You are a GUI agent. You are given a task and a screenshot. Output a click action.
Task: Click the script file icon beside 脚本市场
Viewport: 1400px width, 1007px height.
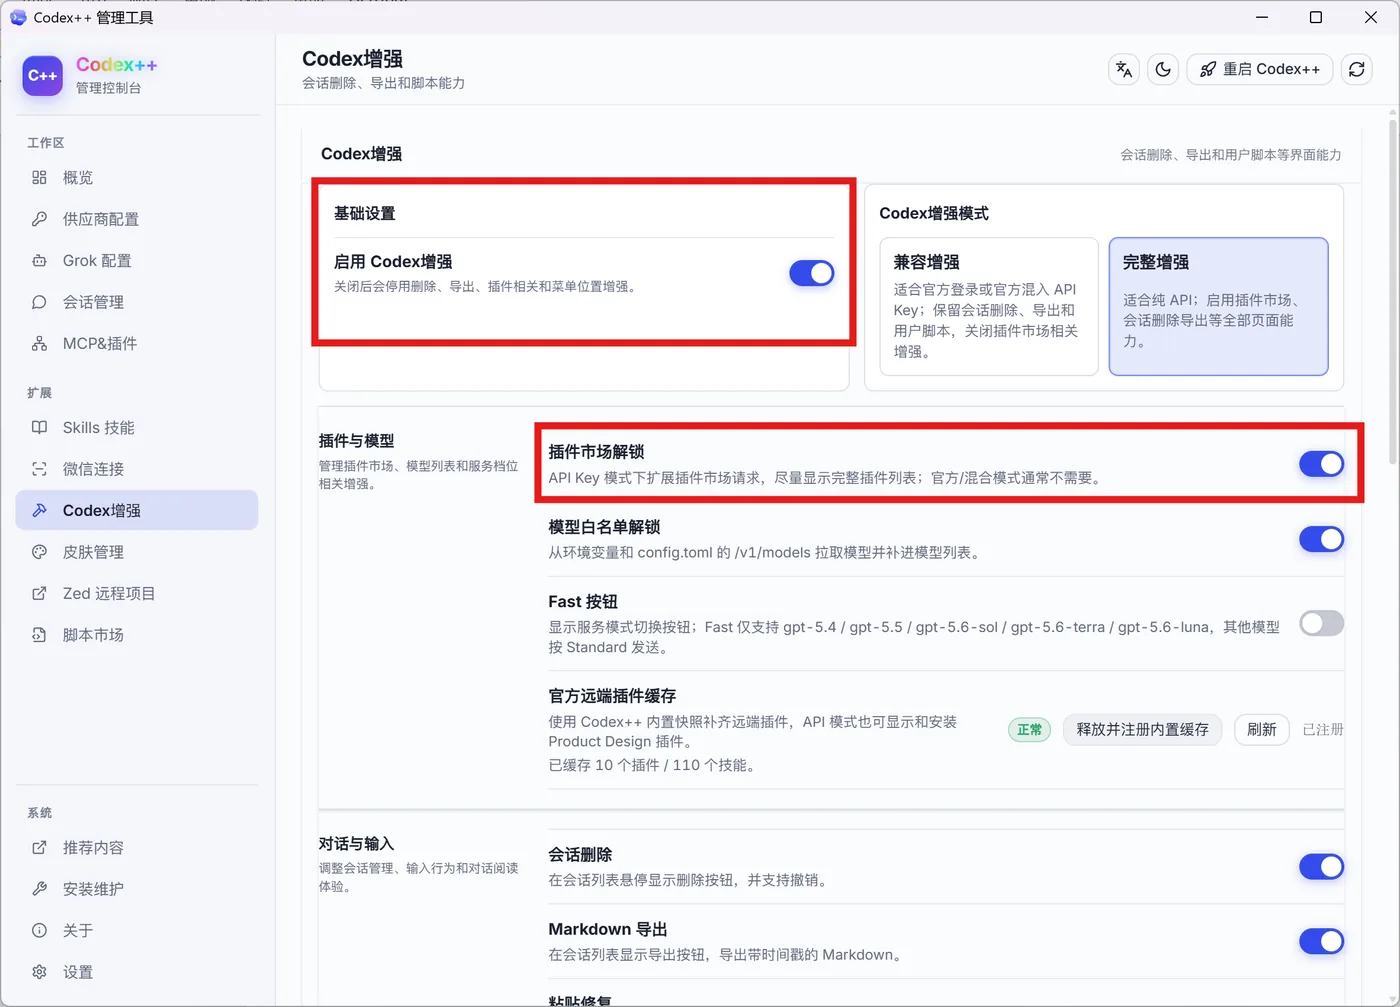pos(39,635)
